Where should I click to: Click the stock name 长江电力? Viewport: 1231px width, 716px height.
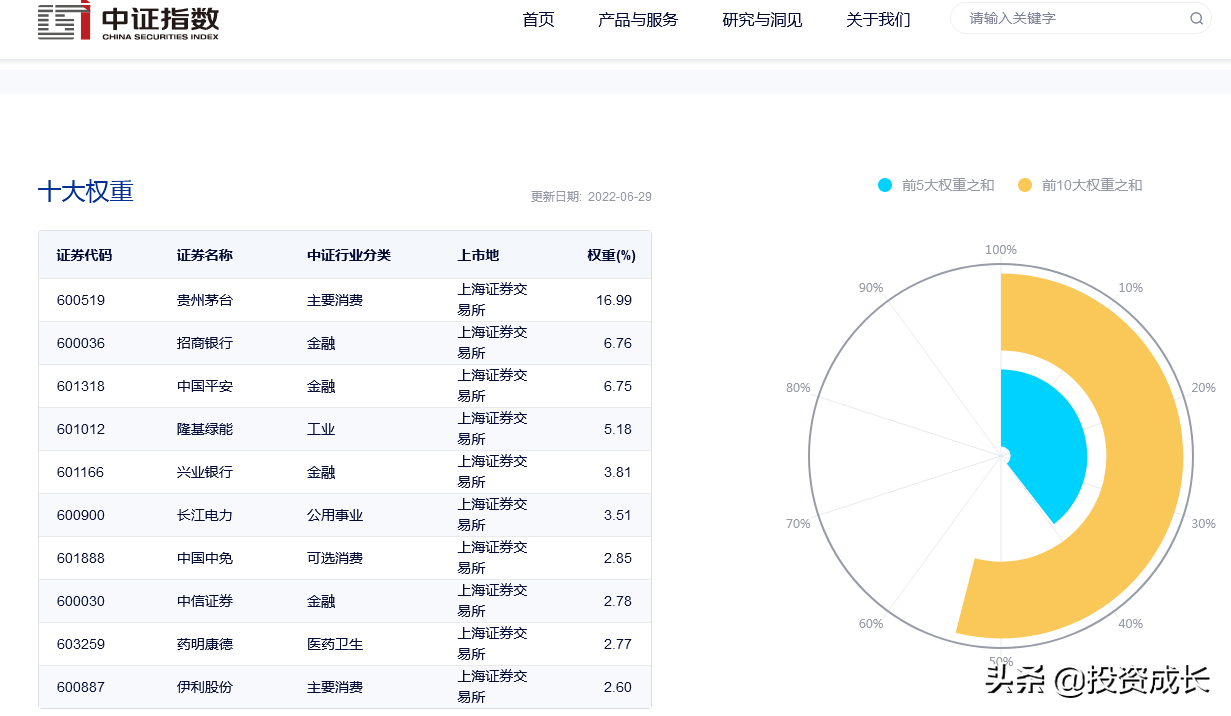pos(204,515)
